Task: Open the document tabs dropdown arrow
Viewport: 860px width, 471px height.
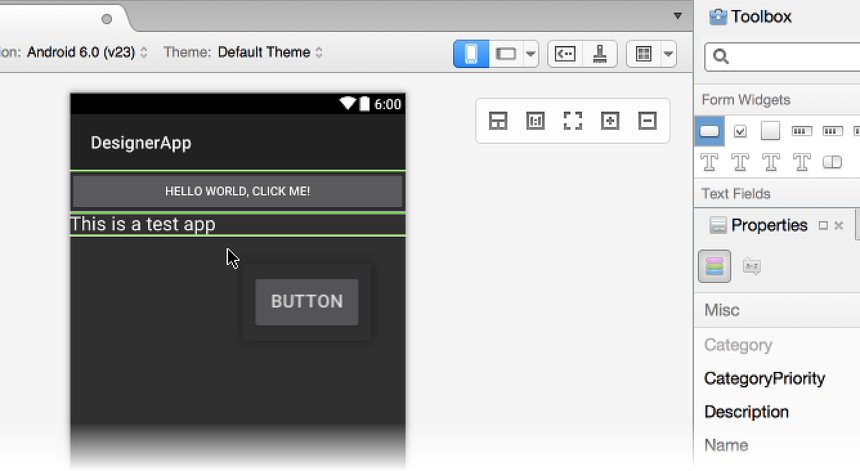Action: 678,16
